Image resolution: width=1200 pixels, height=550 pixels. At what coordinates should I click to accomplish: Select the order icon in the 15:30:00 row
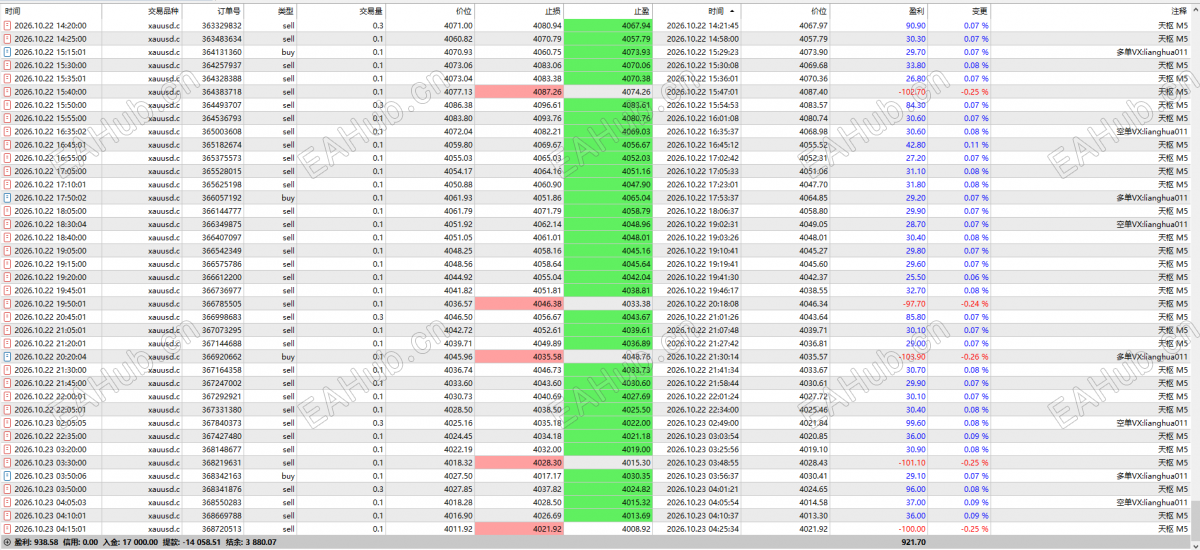(8, 65)
